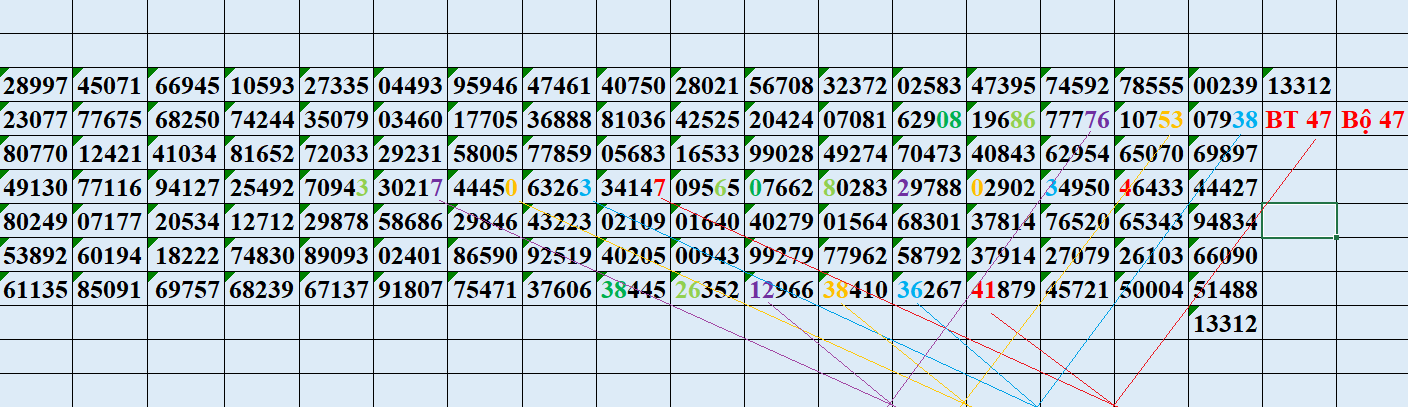Click the red Bộ 47 cell
Viewport: 1408px width, 407px height.
[x=1372, y=120]
